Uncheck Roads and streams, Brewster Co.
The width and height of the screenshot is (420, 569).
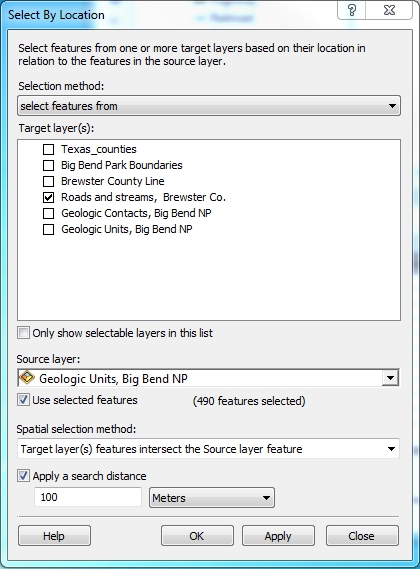tap(48, 197)
